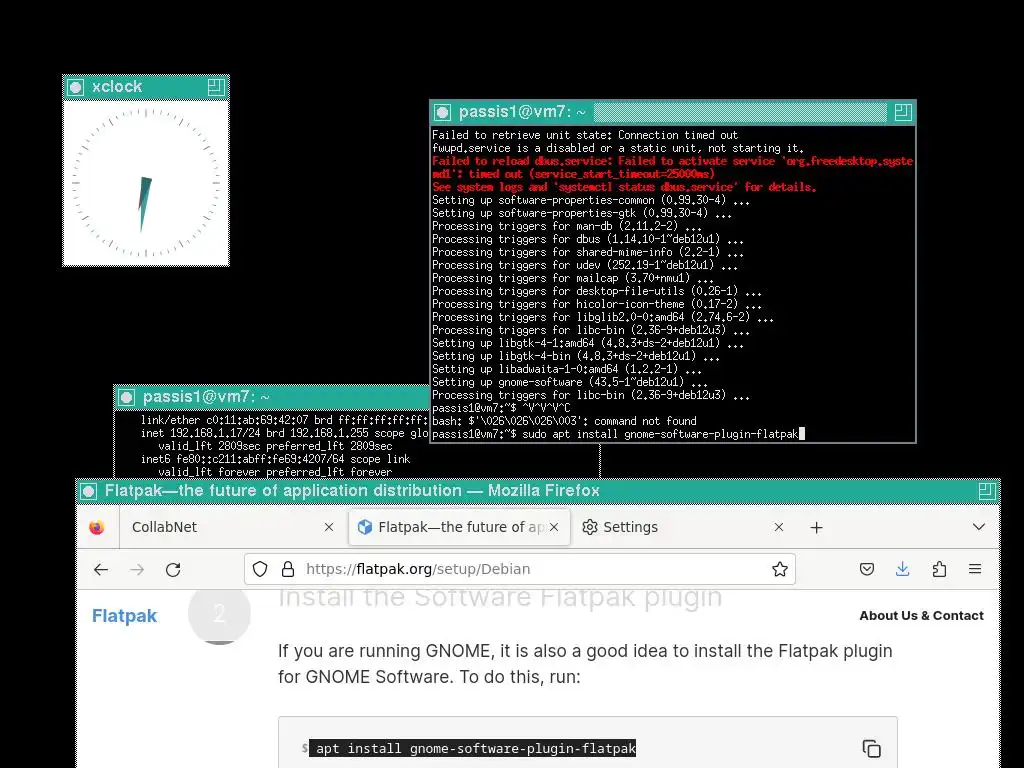
Task: Open tracking protection shield icon
Action: click(260, 569)
